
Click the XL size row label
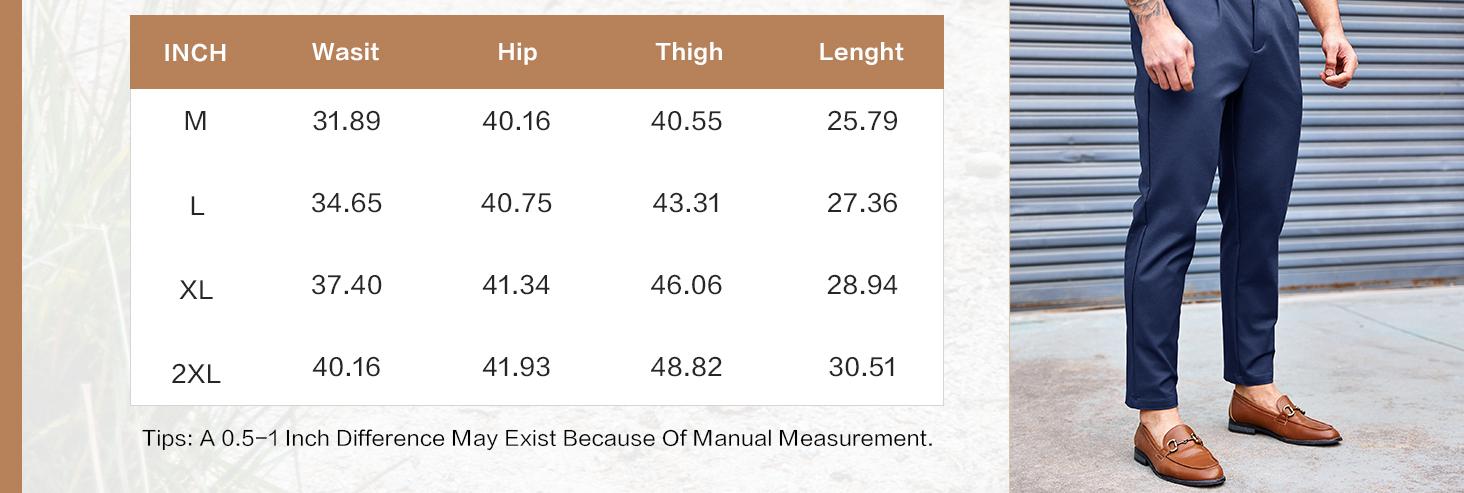click(x=196, y=291)
